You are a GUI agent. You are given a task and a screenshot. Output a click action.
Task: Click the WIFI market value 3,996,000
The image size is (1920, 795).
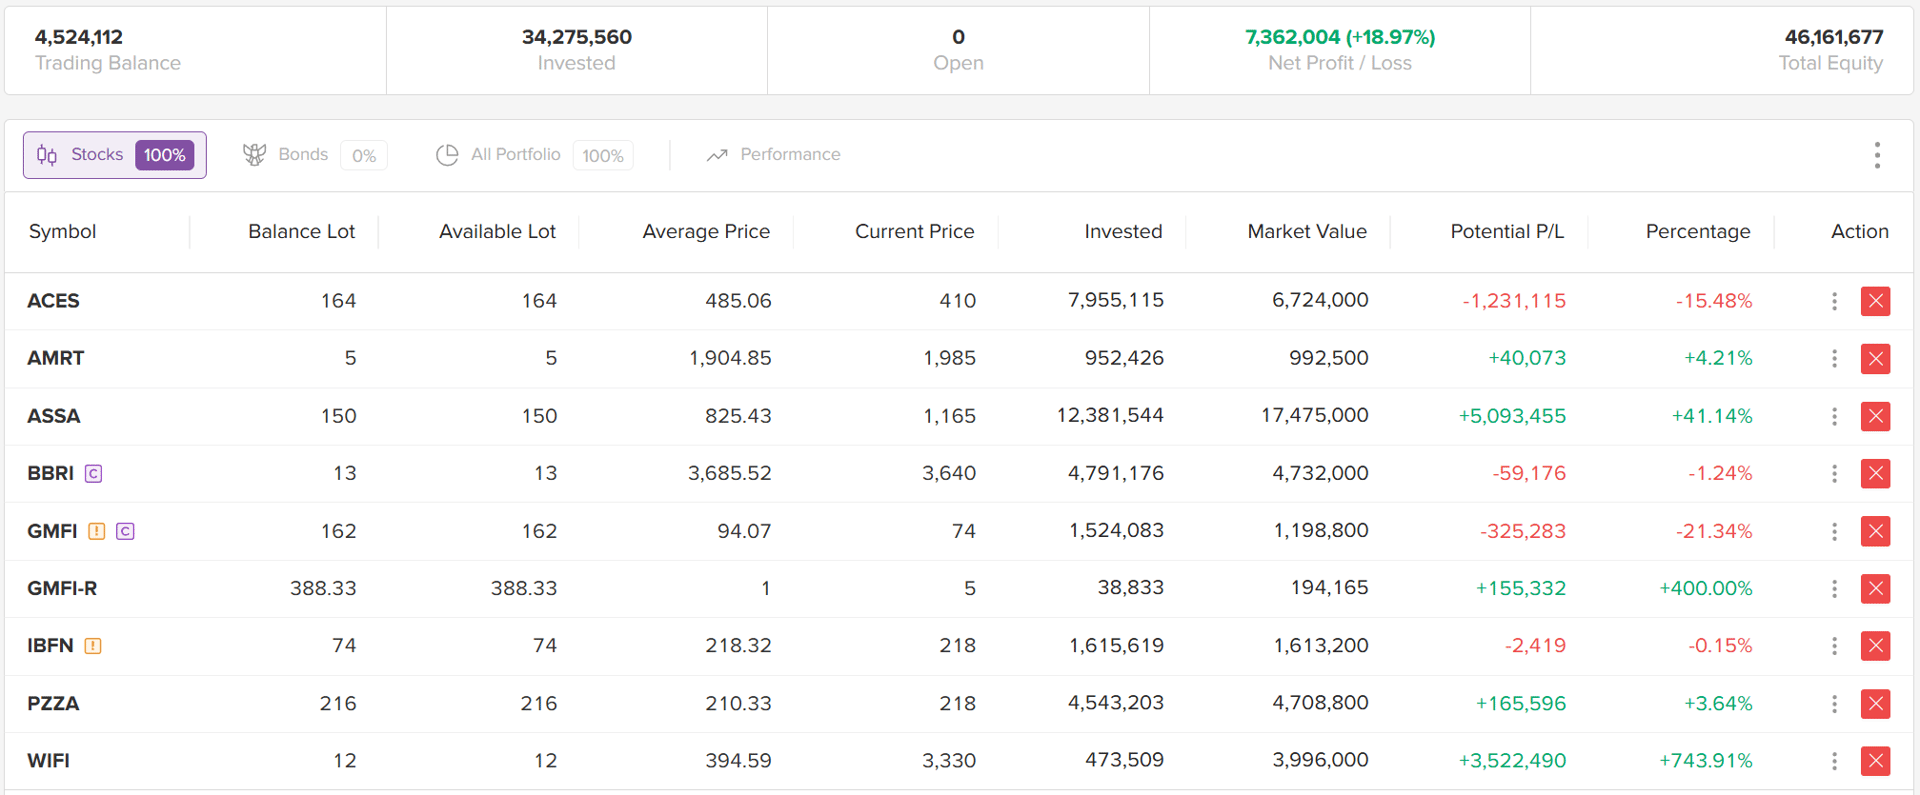[x=1320, y=761]
